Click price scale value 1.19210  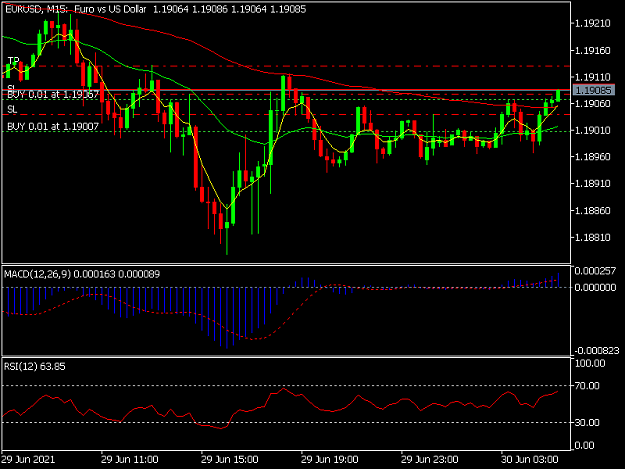tap(592, 24)
